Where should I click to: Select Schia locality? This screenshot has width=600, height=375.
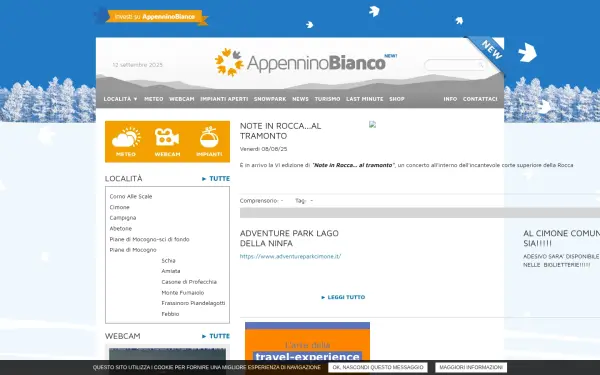click(x=168, y=261)
